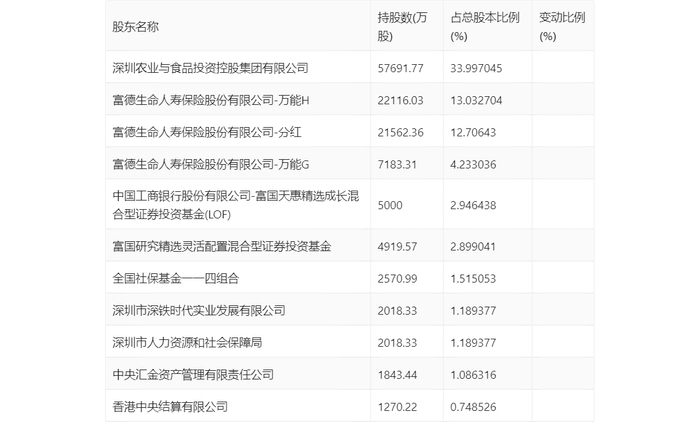
Task: Click the 占总股本比例(%) column header
Action: [x=485, y=27]
